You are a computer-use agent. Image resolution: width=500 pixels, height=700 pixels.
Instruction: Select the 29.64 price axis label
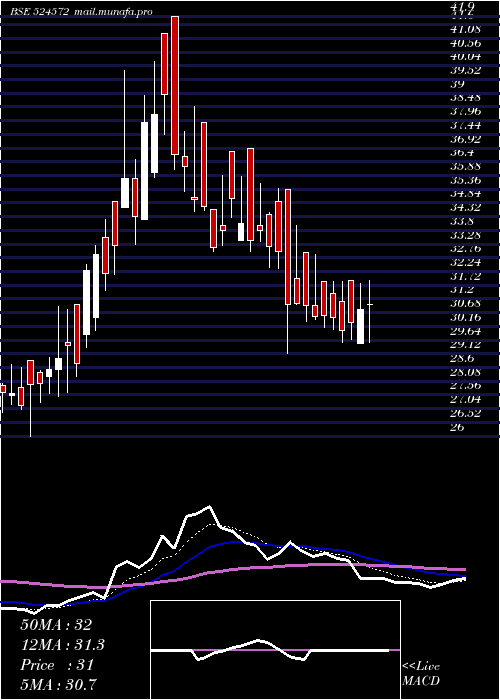coord(465,331)
